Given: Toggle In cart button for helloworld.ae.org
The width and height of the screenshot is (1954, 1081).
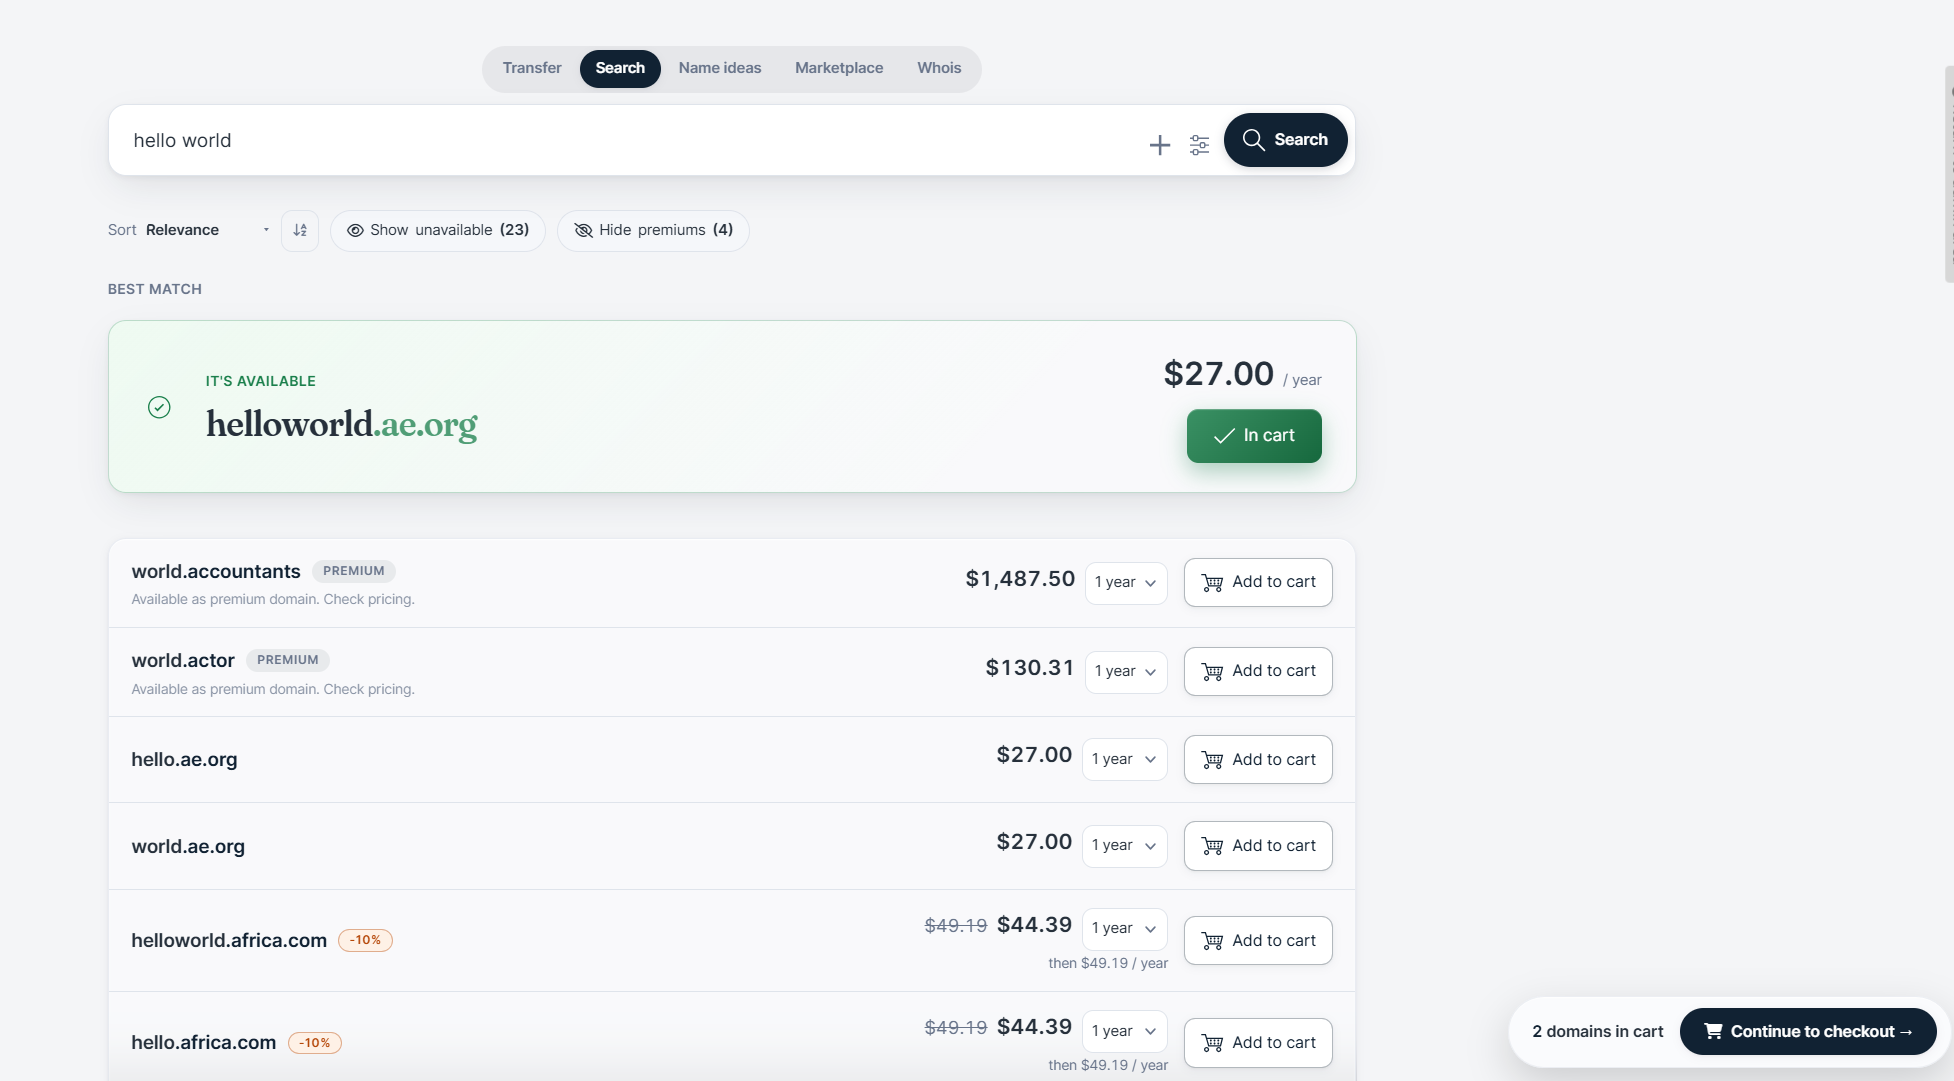Looking at the screenshot, I should (x=1254, y=436).
